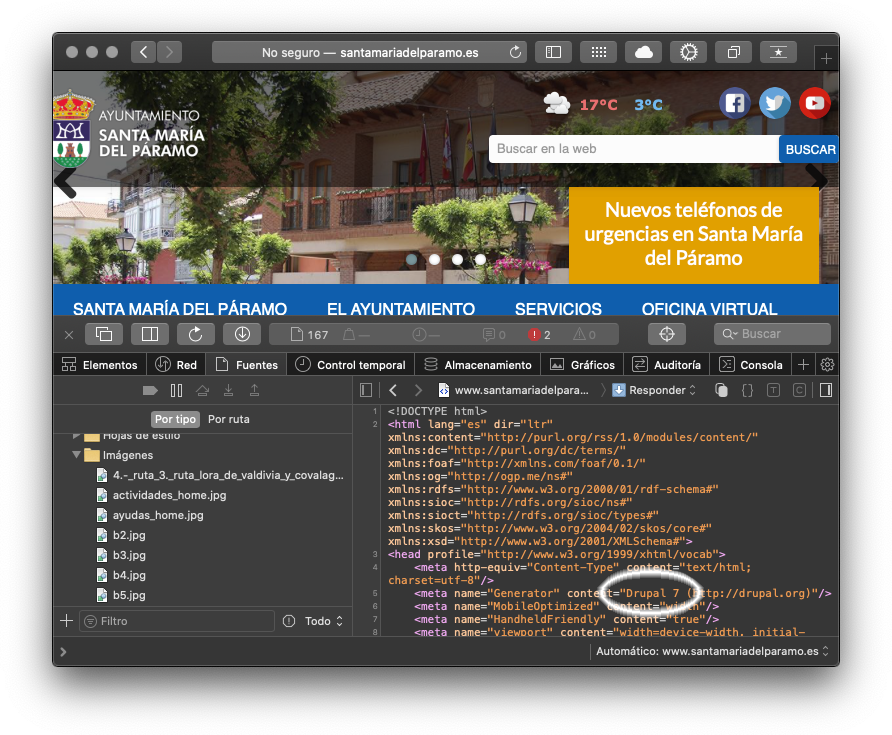Focus the Filtro input field
Screen dimensions: 892x735
[x=177, y=621]
